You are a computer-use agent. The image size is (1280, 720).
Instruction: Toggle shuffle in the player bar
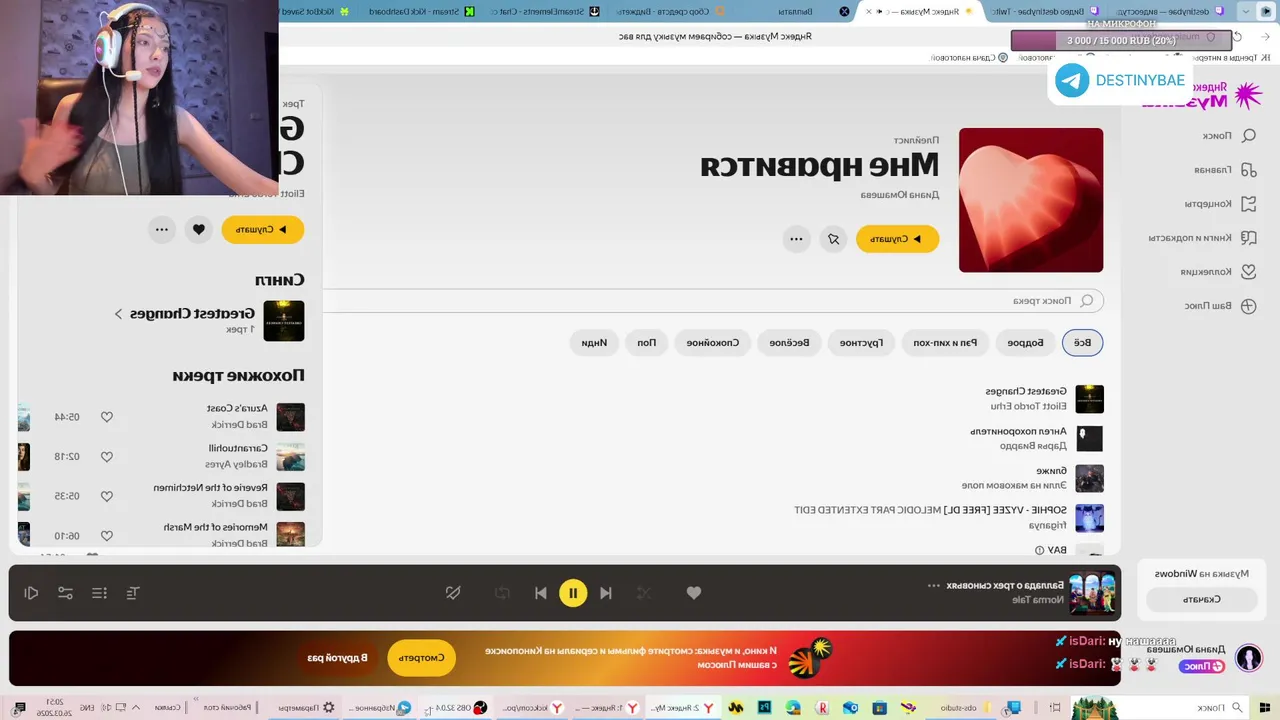644,593
